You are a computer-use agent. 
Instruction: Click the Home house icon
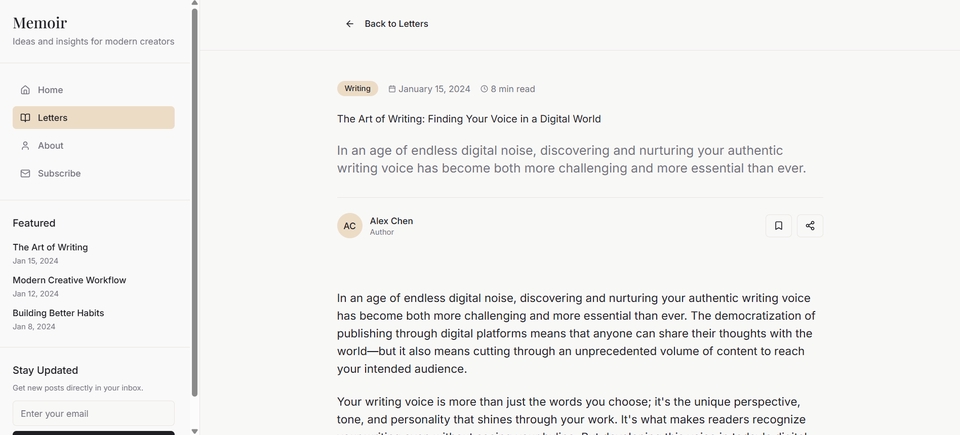[26, 90]
